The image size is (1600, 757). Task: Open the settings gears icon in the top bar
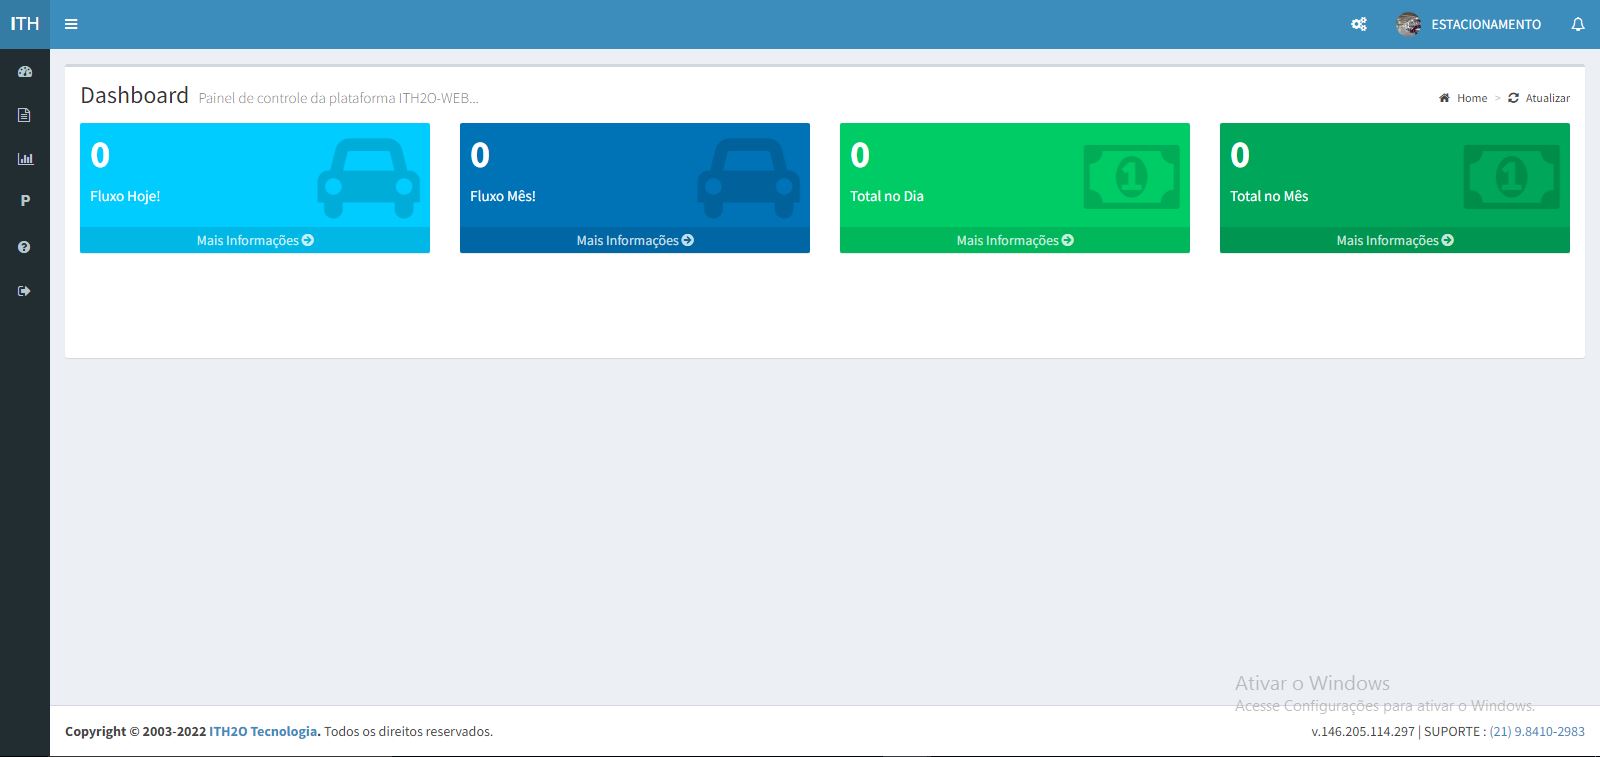tap(1359, 24)
